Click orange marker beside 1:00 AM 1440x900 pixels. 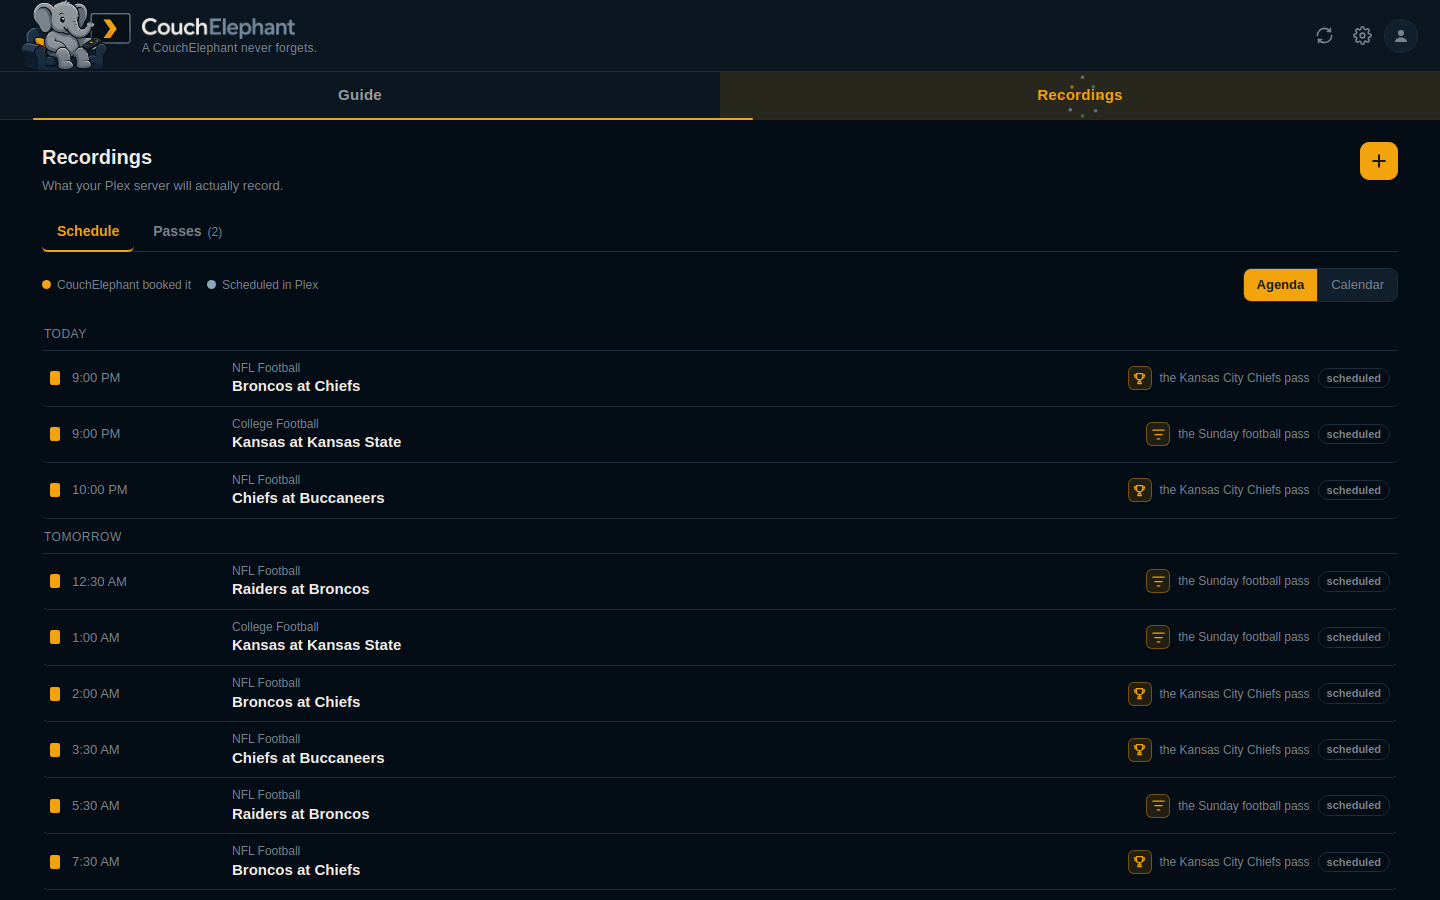click(x=55, y=637)
